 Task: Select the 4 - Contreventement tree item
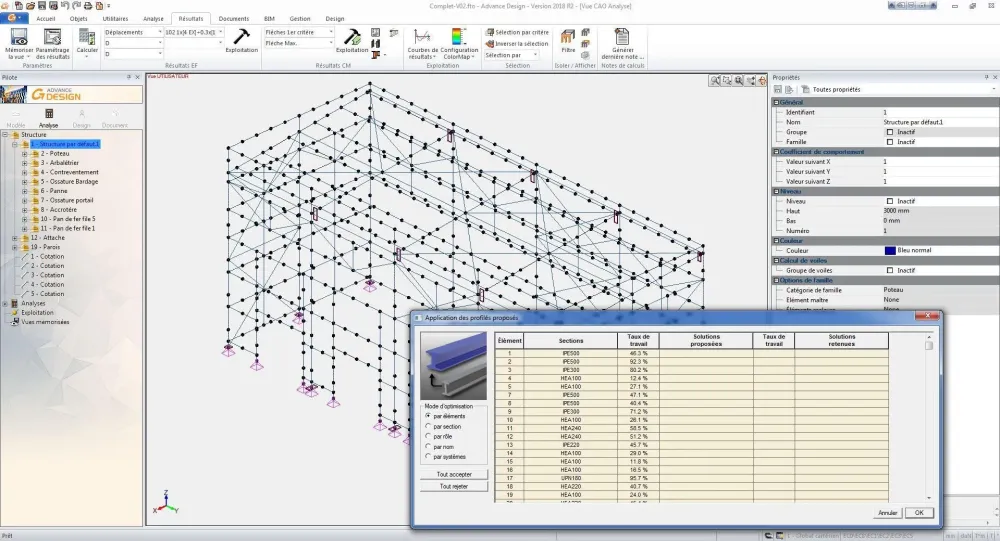(70, 172)
